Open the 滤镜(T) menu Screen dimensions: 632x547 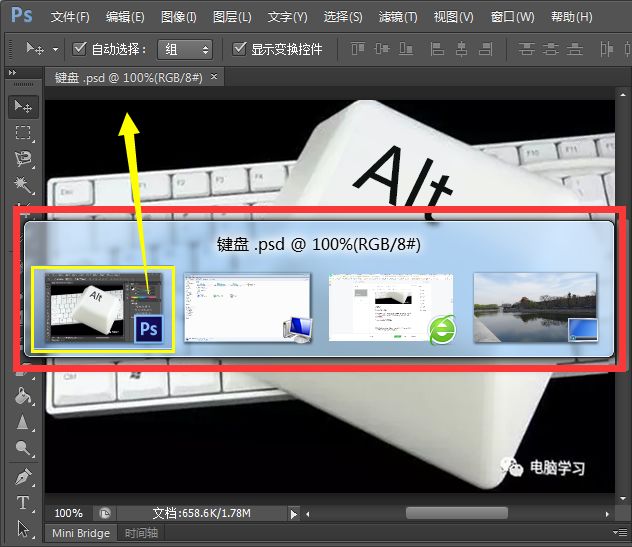click(398, 17)
